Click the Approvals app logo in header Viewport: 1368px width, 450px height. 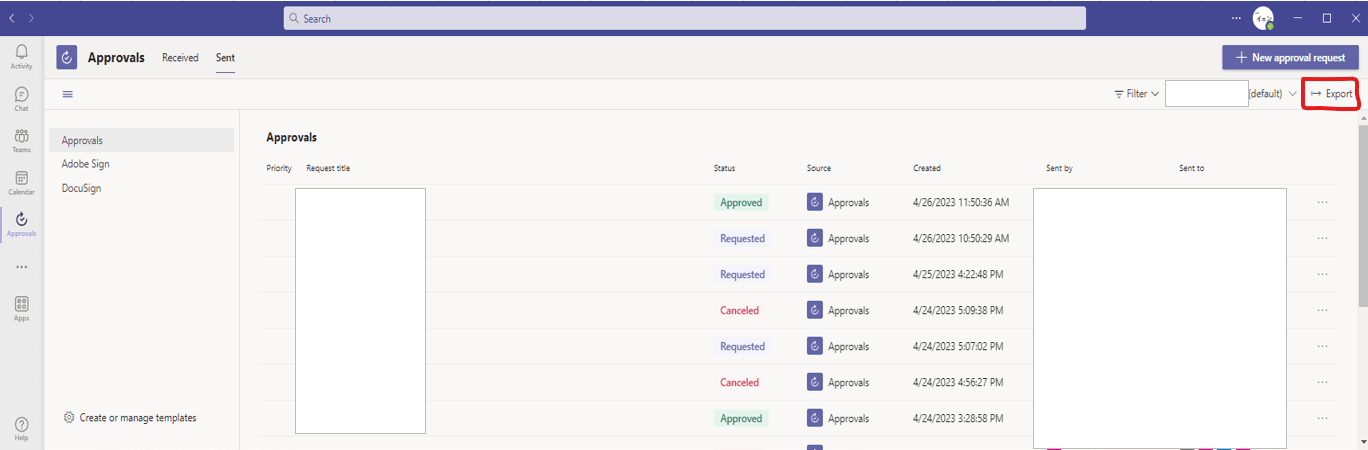pos(67,58)
